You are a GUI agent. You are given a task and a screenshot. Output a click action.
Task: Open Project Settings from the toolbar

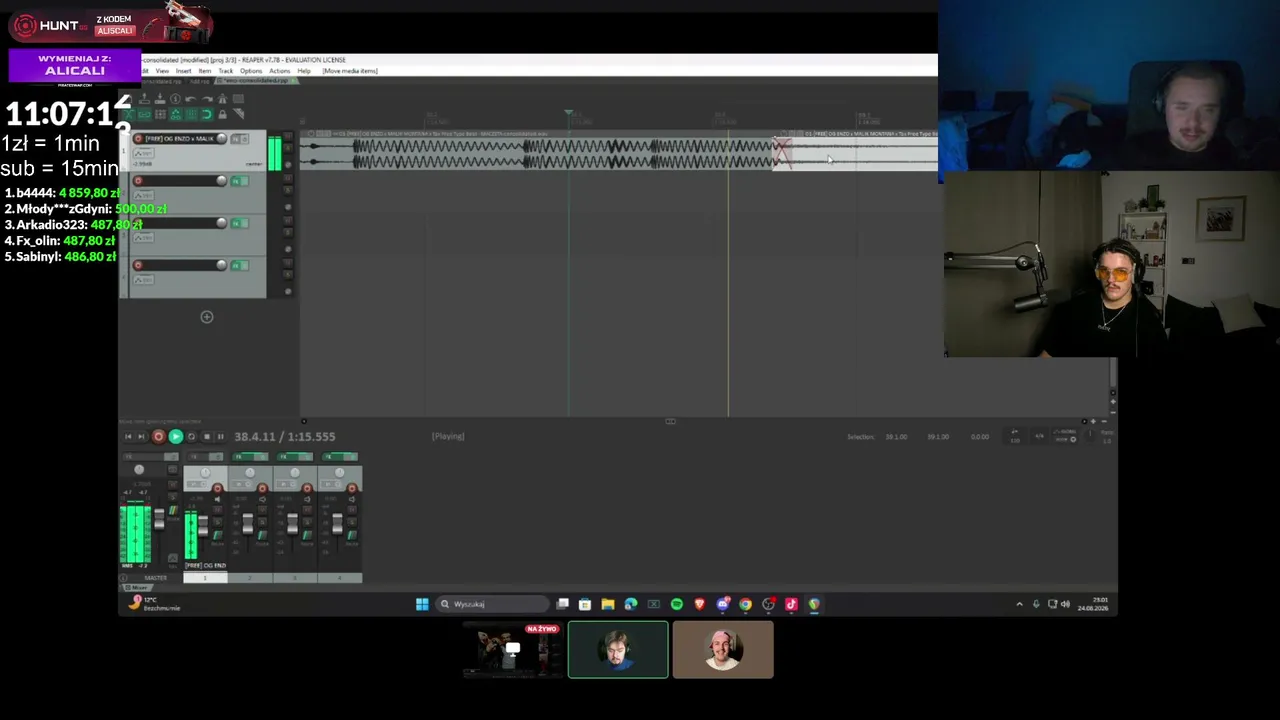coord(175,99)
